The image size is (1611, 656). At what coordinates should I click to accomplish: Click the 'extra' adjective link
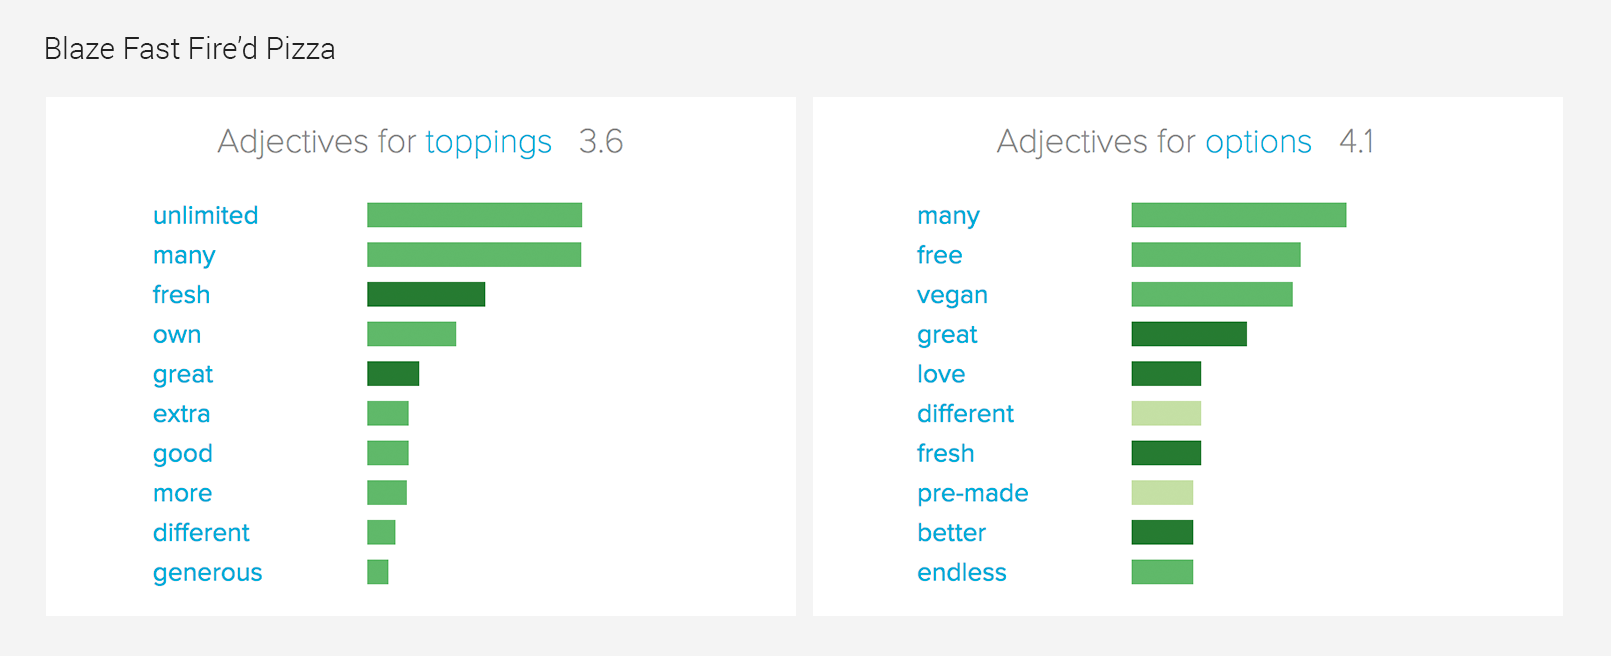point(181,414)
